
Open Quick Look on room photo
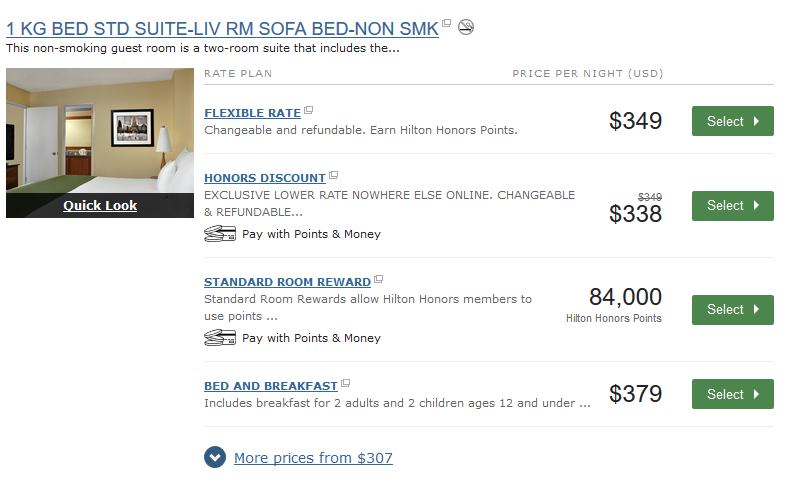(100, 206)
